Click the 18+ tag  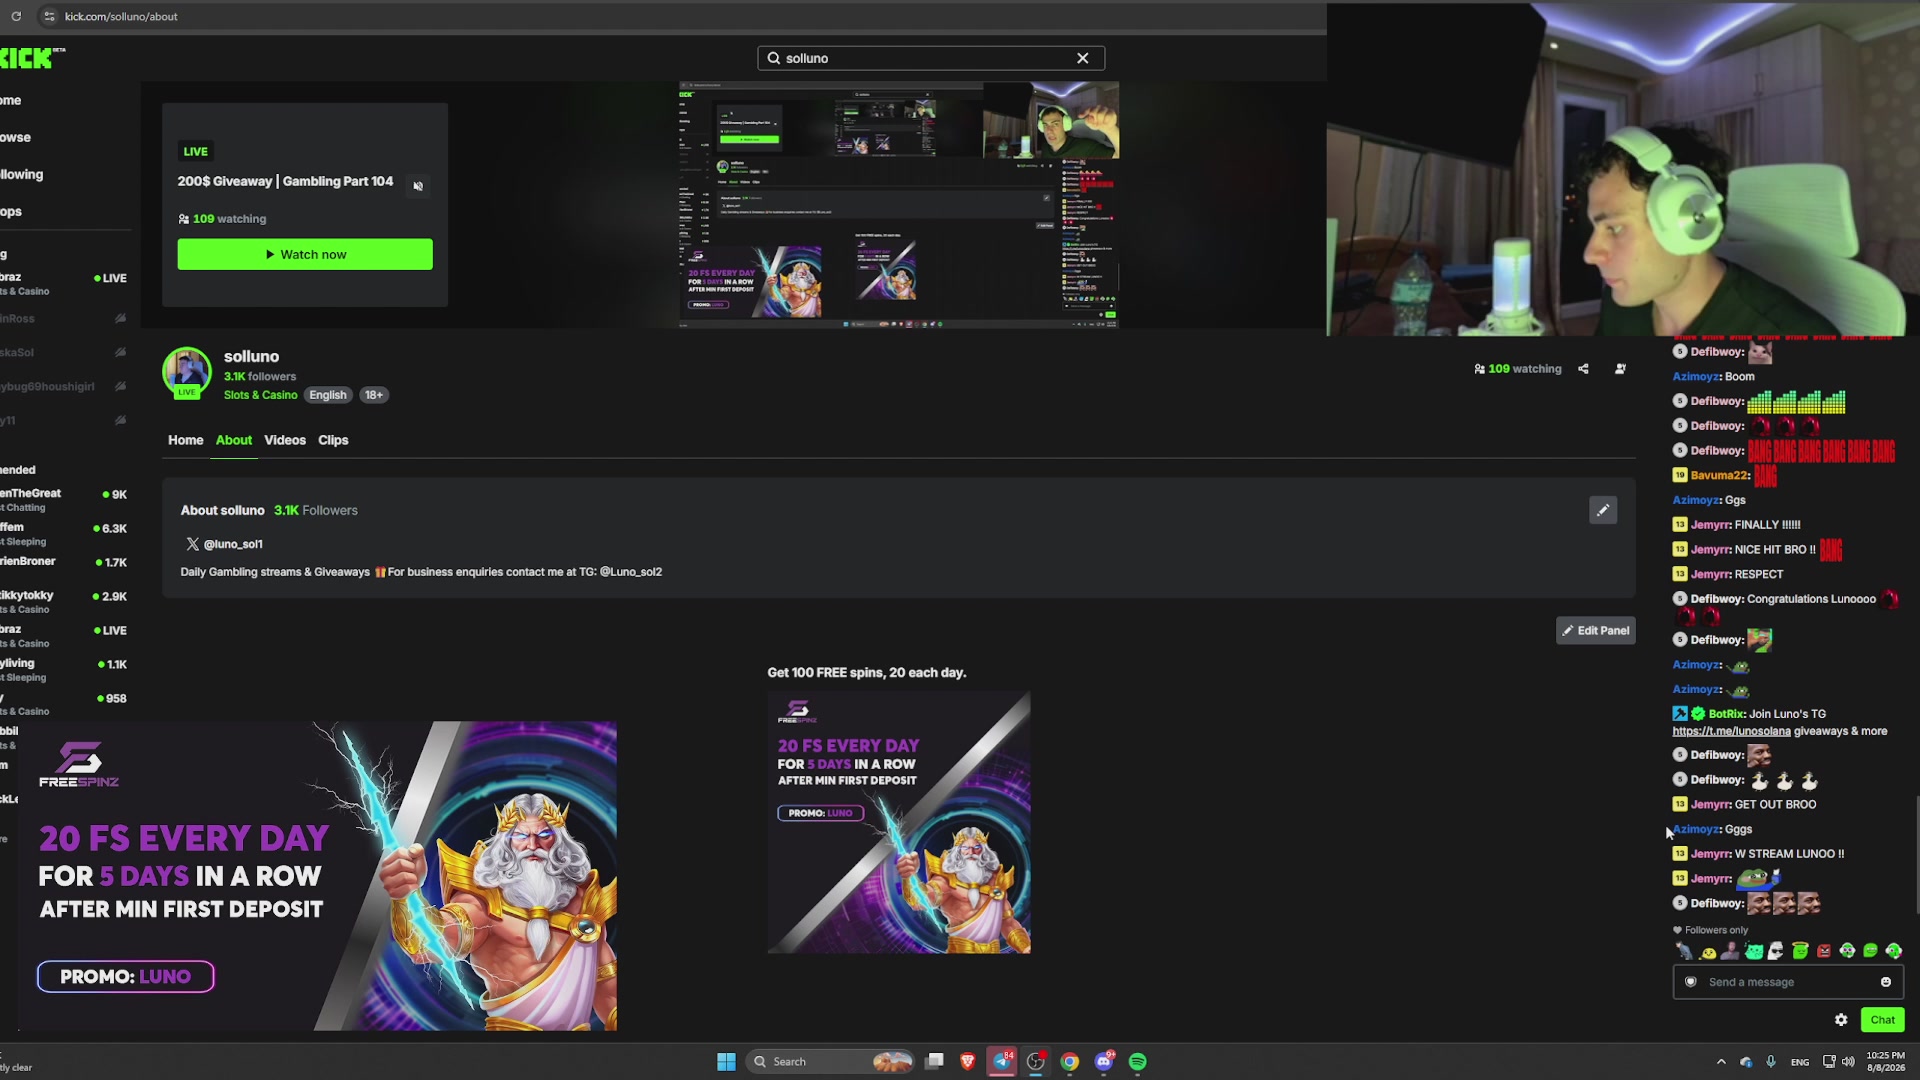374,395
